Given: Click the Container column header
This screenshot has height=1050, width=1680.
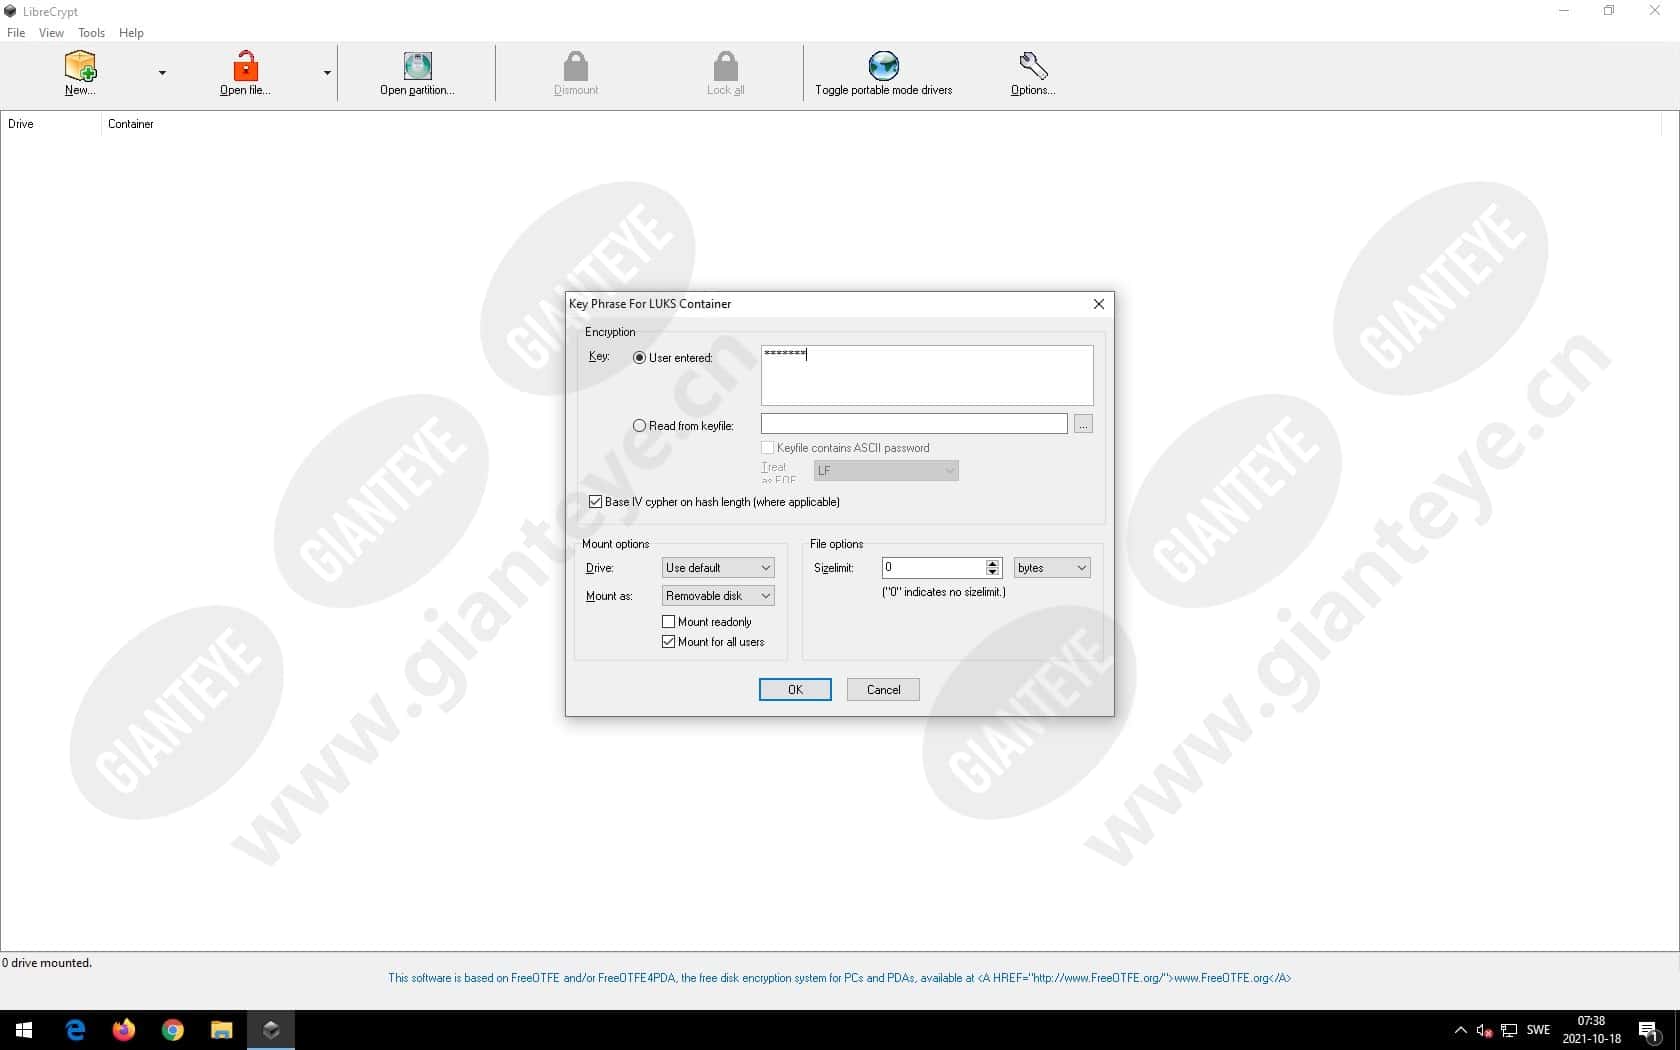Looking at the screenshot, I should point(880,124).
